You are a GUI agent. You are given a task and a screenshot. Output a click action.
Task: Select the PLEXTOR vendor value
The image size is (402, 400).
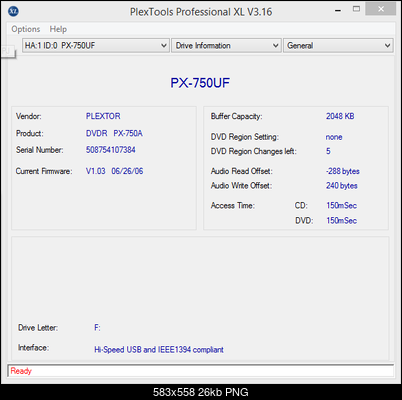[x=103, y=116]
